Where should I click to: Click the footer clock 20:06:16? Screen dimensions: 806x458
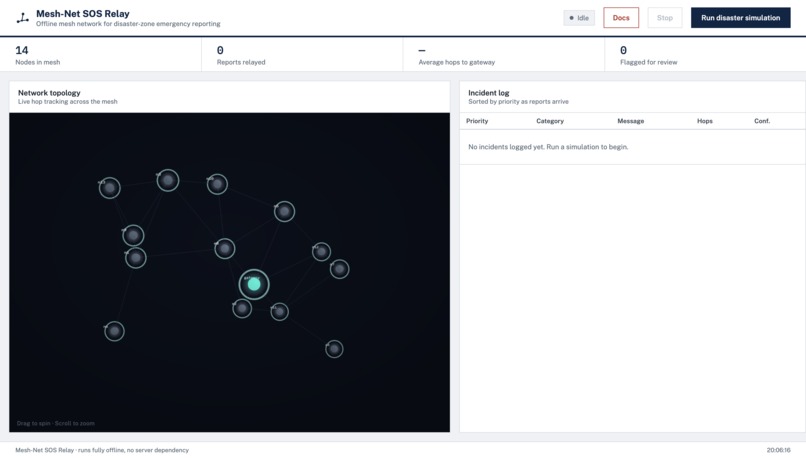tap(779, 450)
